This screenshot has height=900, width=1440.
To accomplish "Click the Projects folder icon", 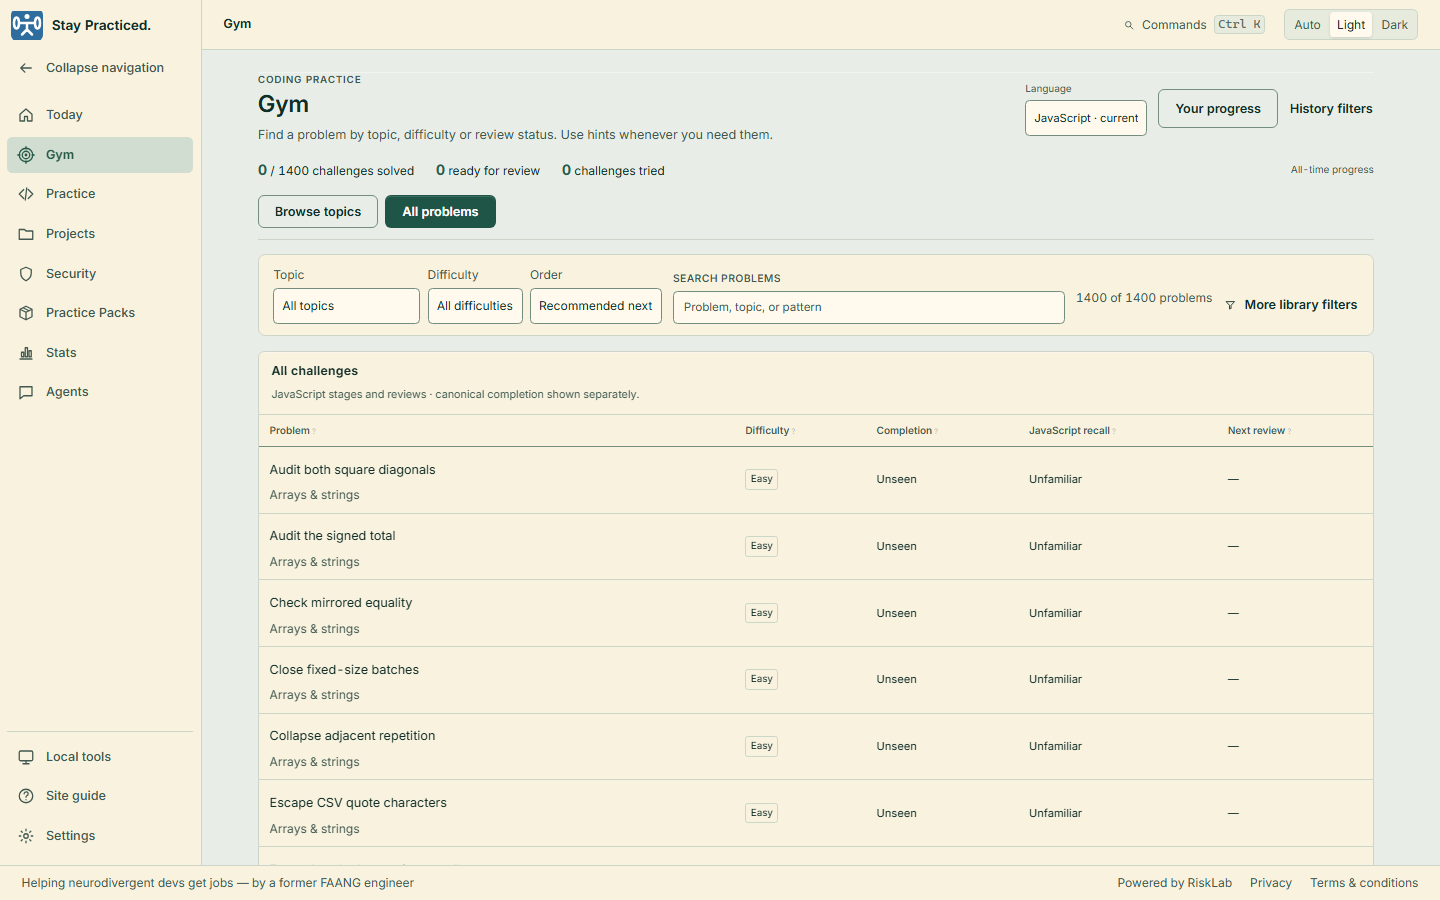I will (x=26, y=234).
